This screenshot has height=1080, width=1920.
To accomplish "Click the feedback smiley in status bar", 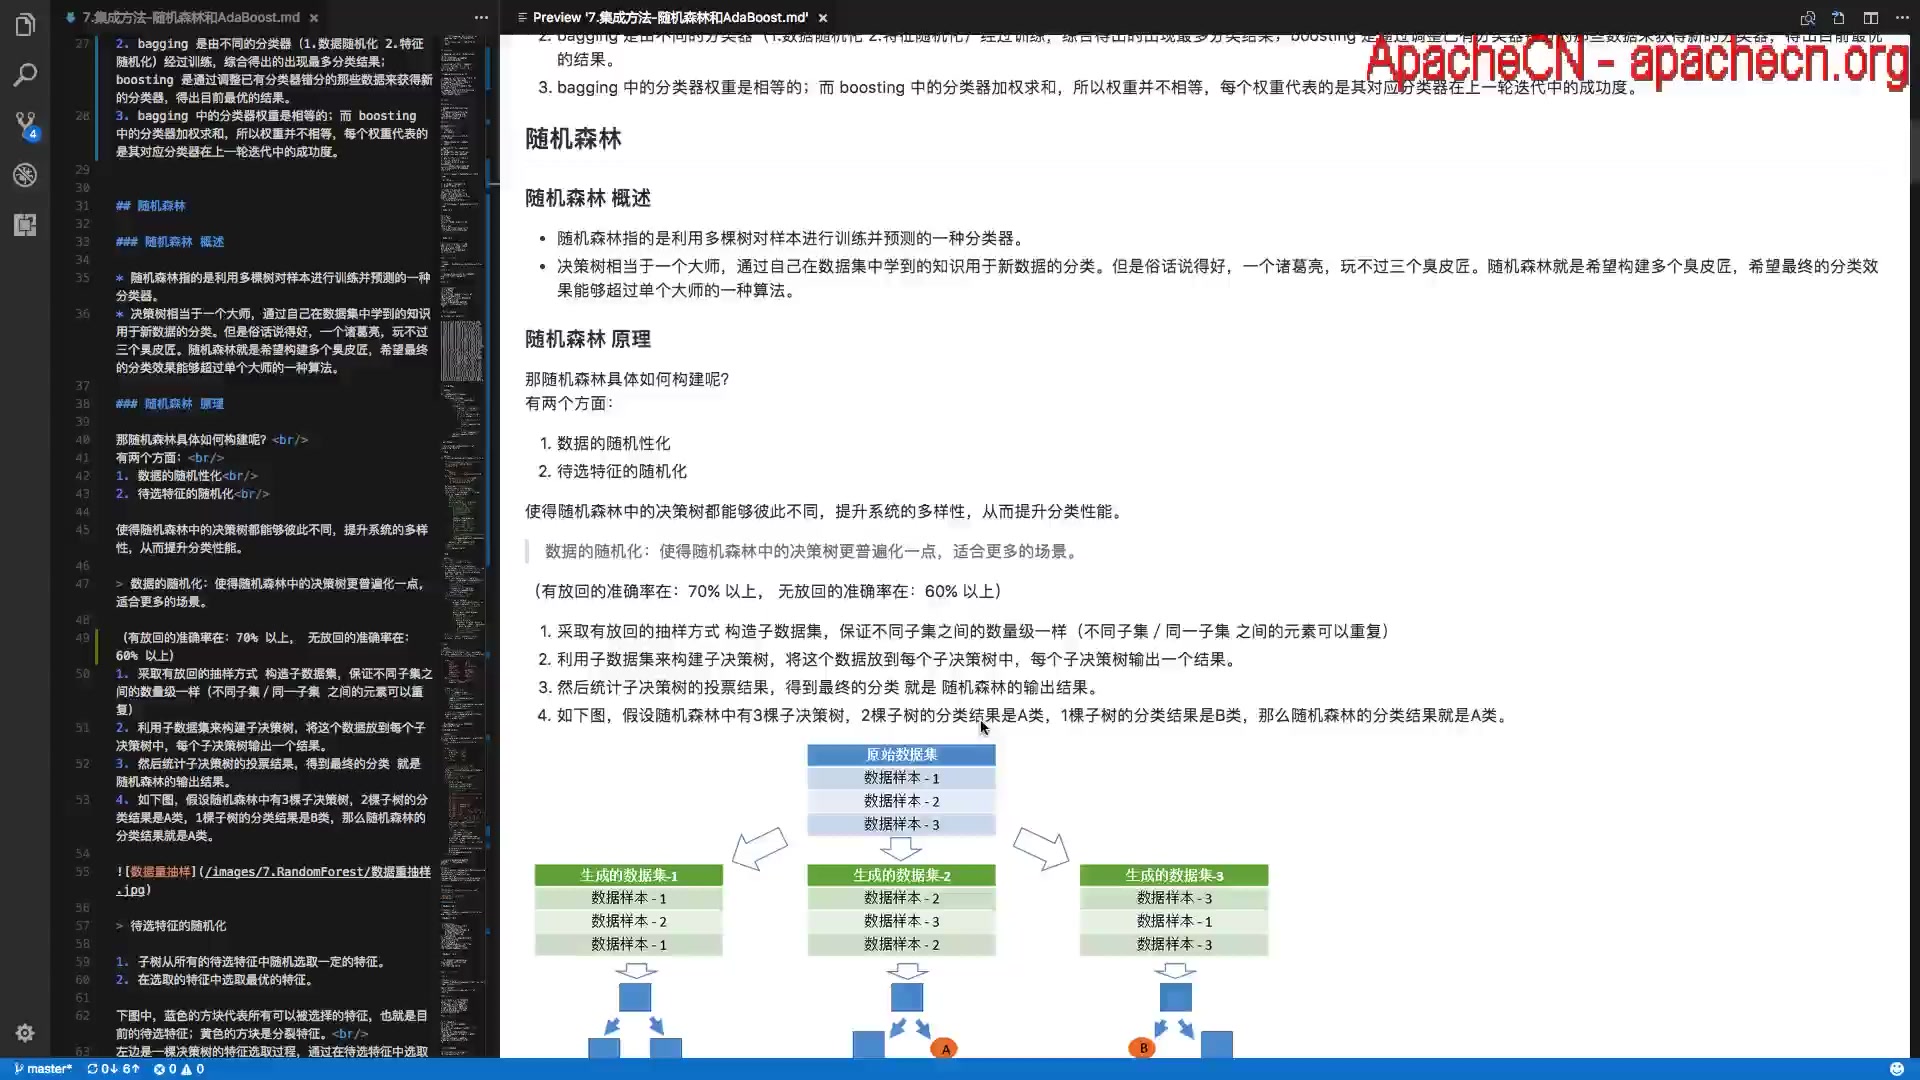I will (x=1897, y=1069).
